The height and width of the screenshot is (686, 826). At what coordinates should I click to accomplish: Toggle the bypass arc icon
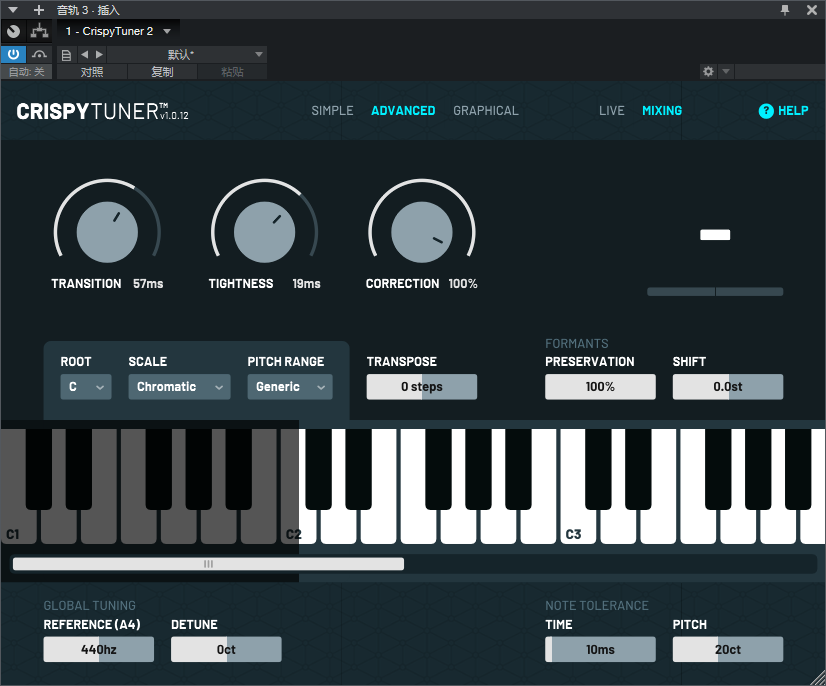pos(39,54)
